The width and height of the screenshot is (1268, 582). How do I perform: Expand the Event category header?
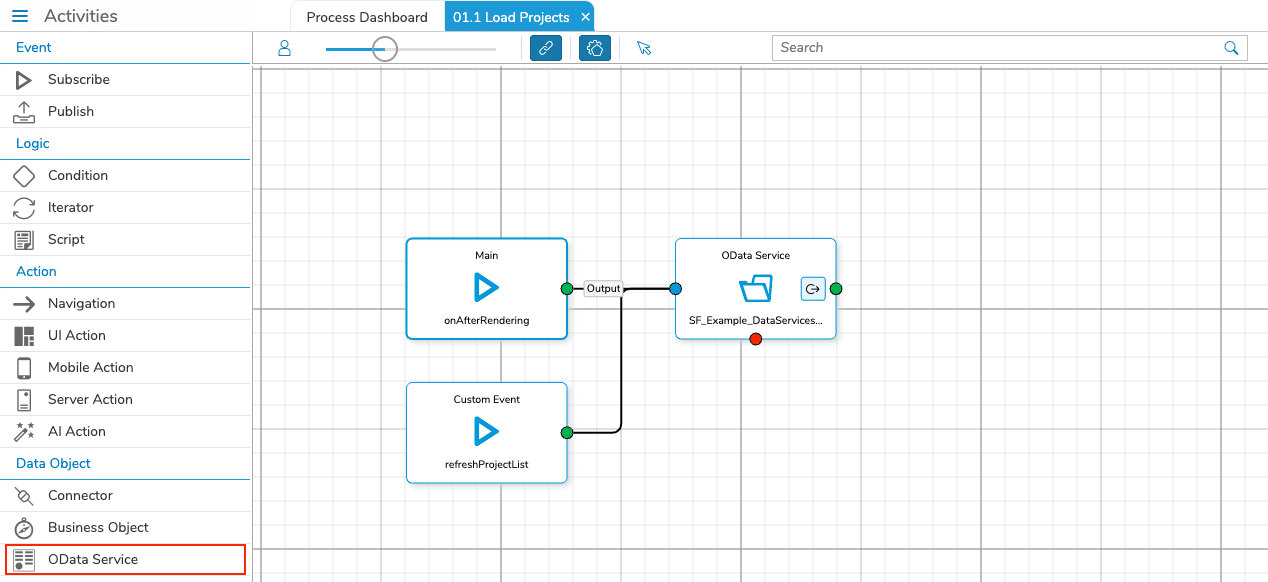31,47
